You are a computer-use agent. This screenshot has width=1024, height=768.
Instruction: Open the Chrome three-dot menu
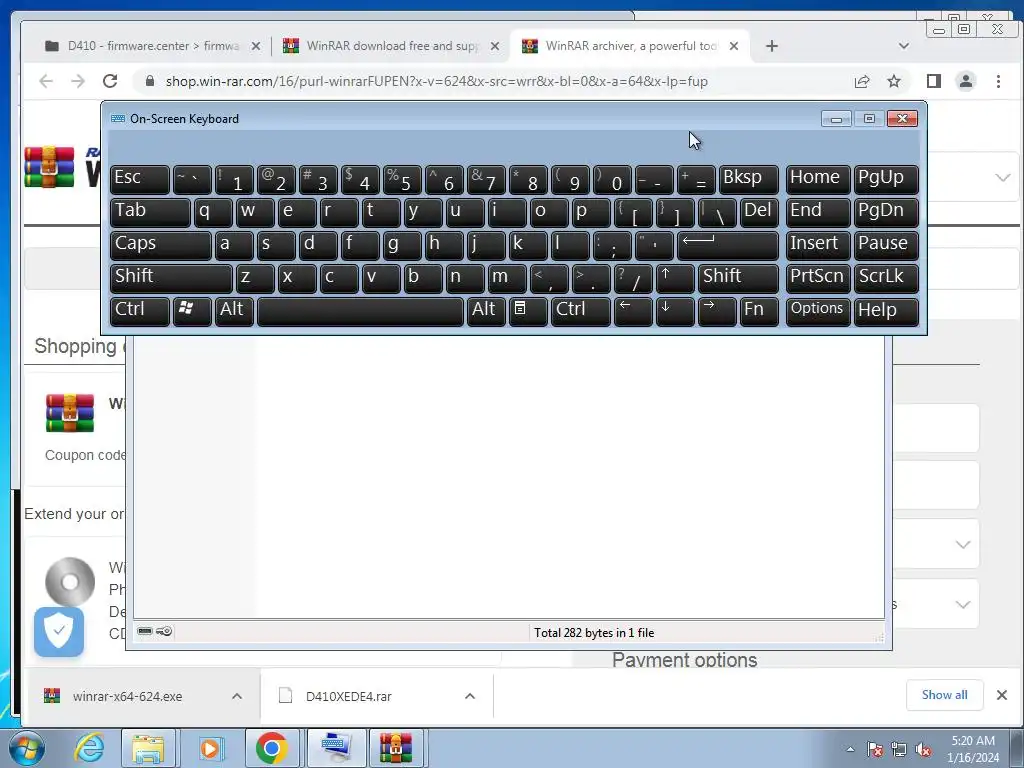tap(998, 81)
